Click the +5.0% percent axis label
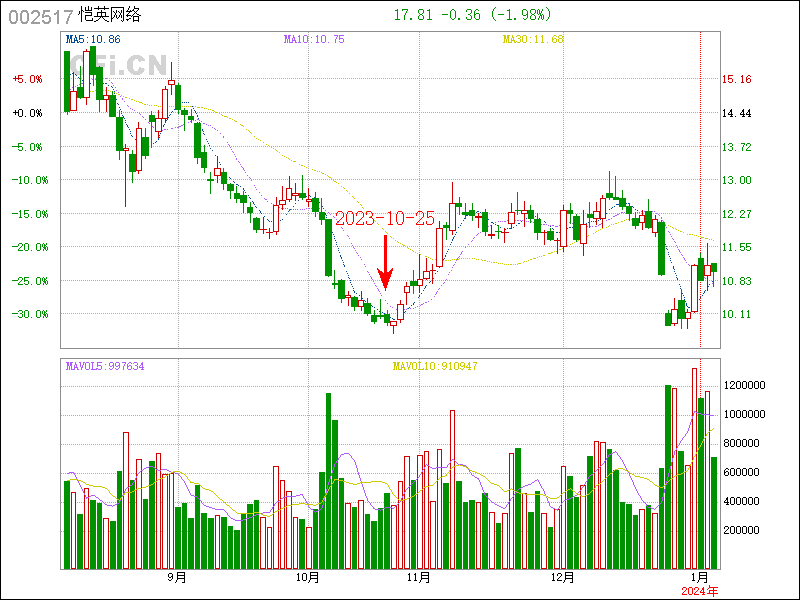 point(27,80)
